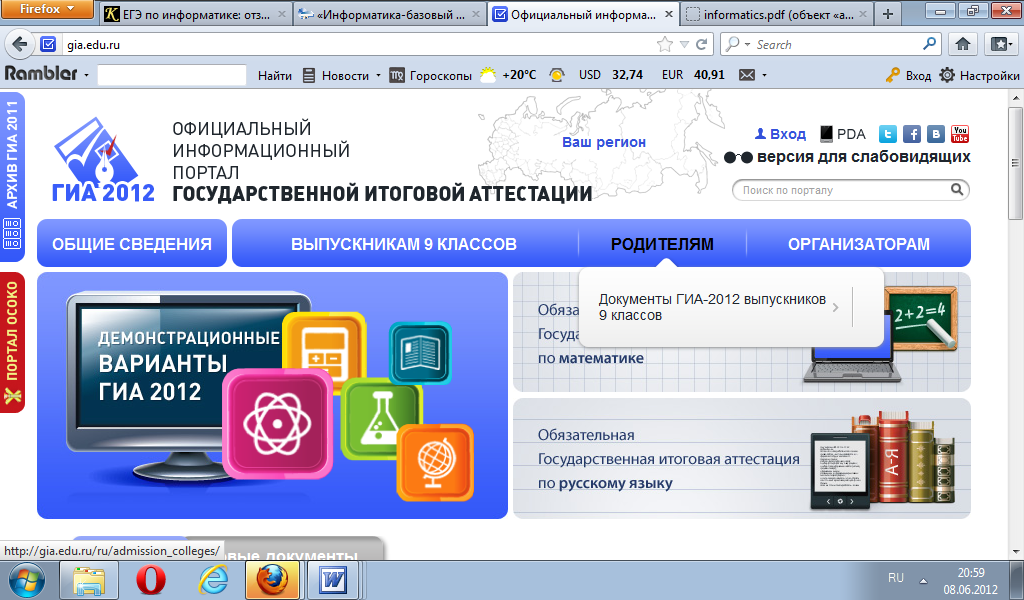Open the РОДИТЕЛЯМ menu

tap(662, 244)
